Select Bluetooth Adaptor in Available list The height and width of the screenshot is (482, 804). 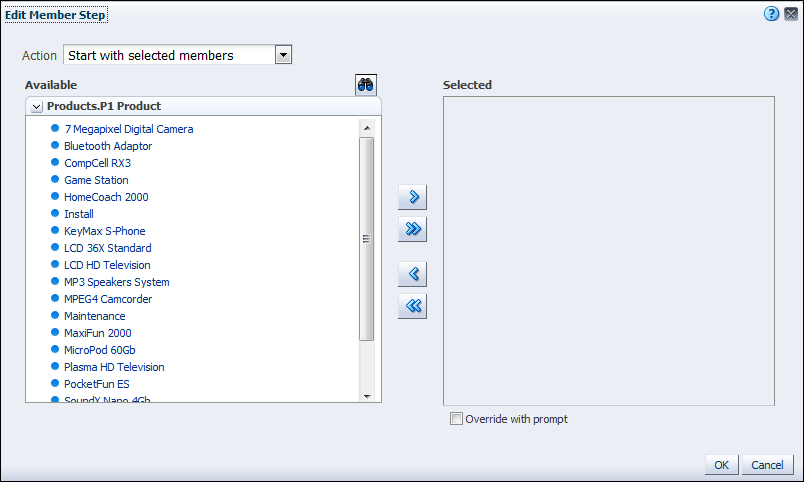click(108, 146)
